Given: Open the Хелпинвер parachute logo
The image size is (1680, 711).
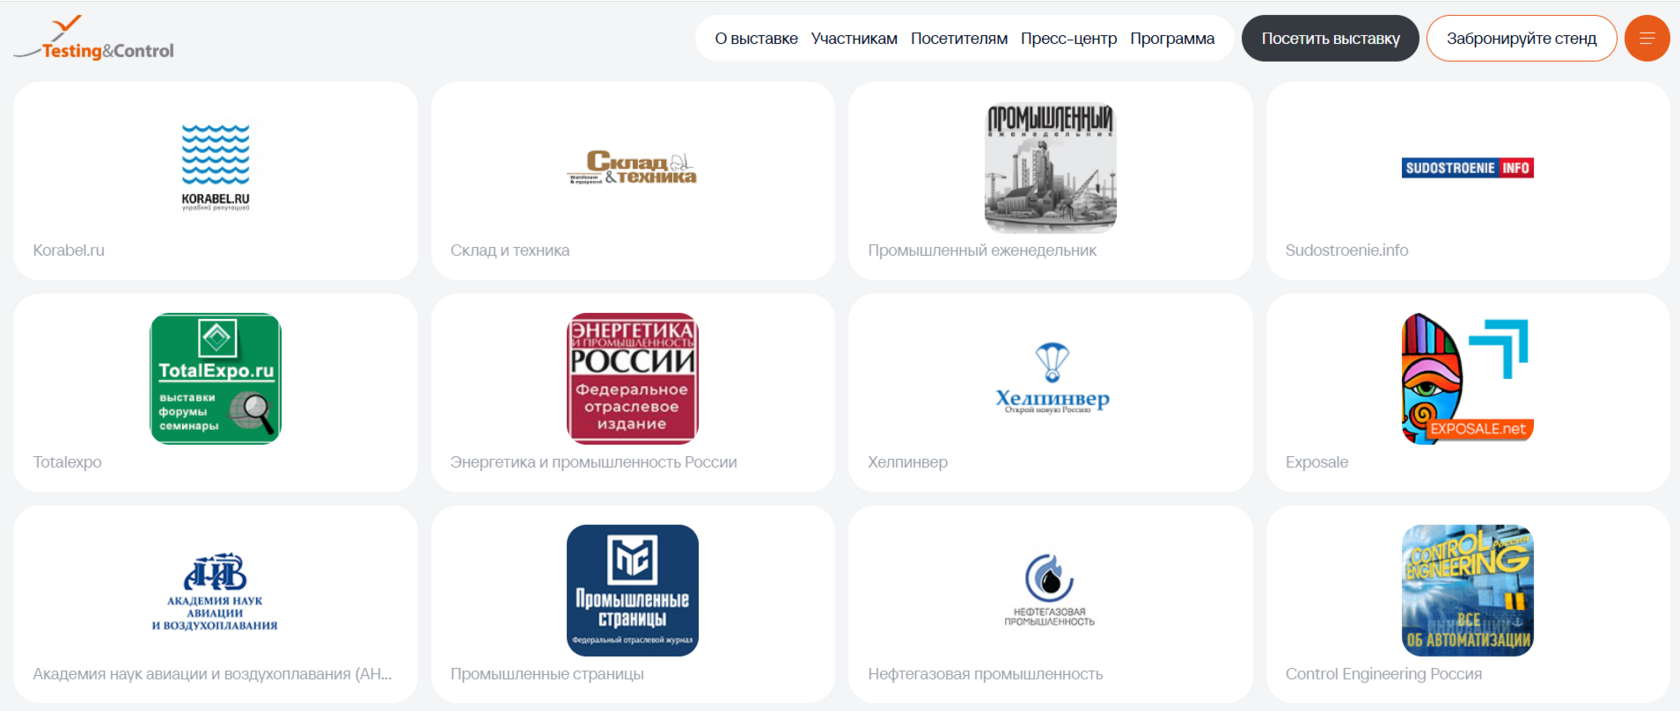Looking at the screenshot, I should coord(1052,379).
